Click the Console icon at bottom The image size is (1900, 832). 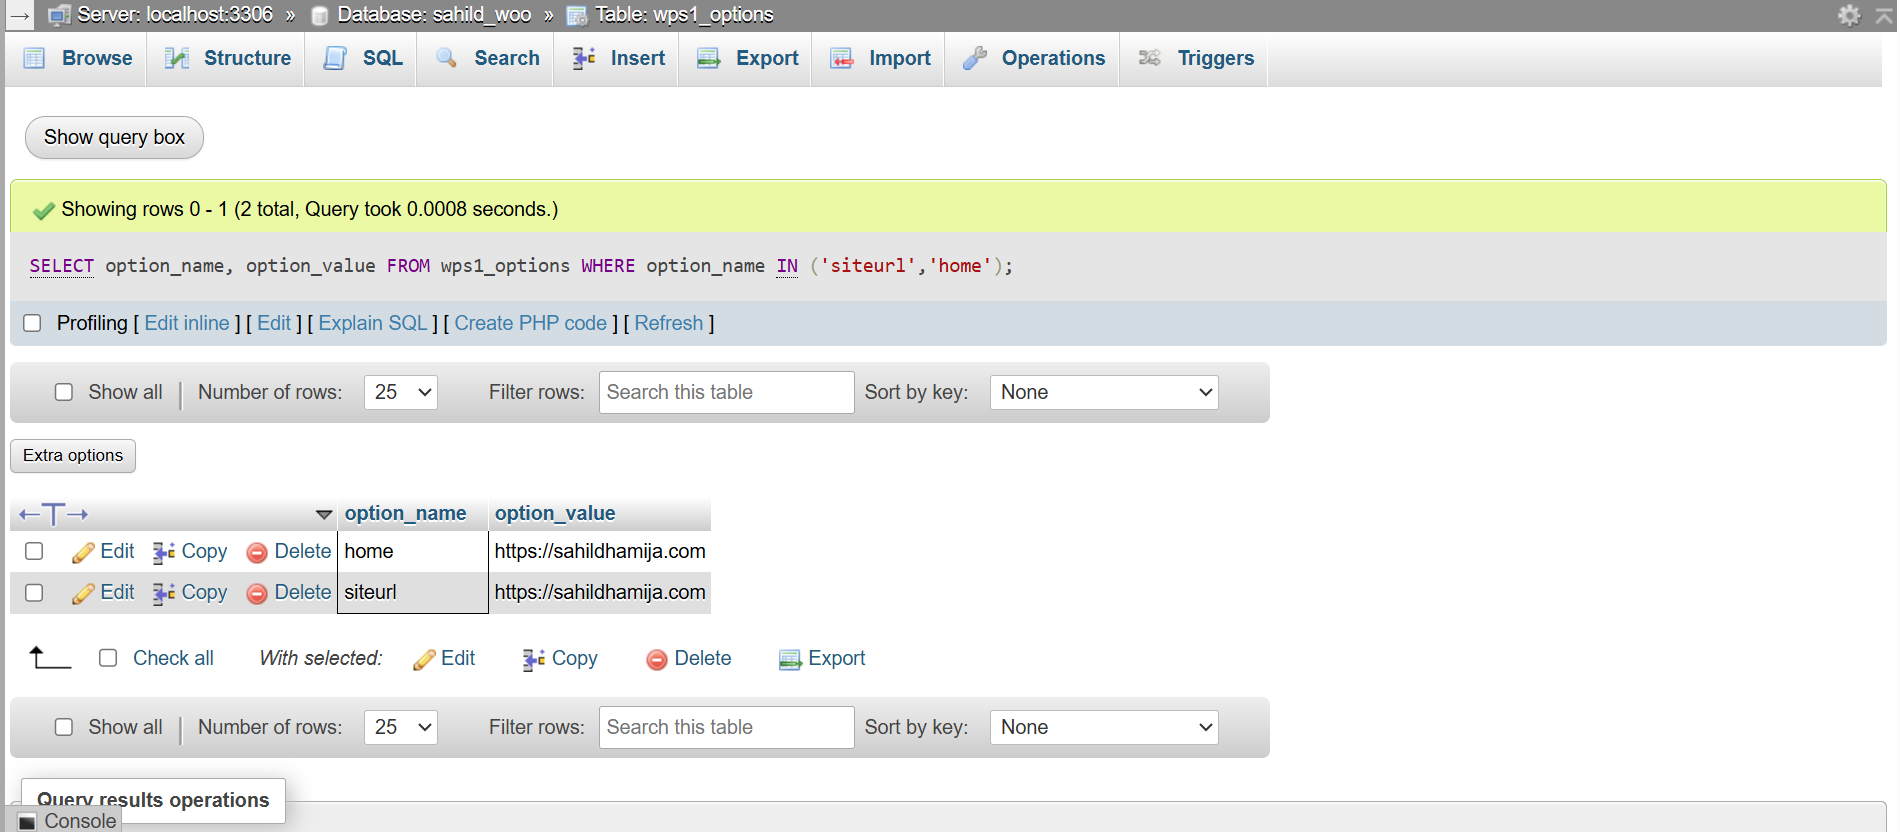click(28, 821)
